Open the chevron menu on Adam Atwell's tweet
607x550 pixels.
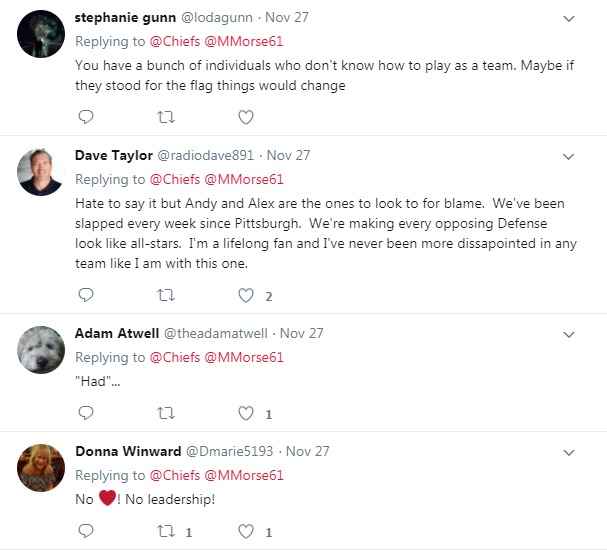tap(568, 334)
